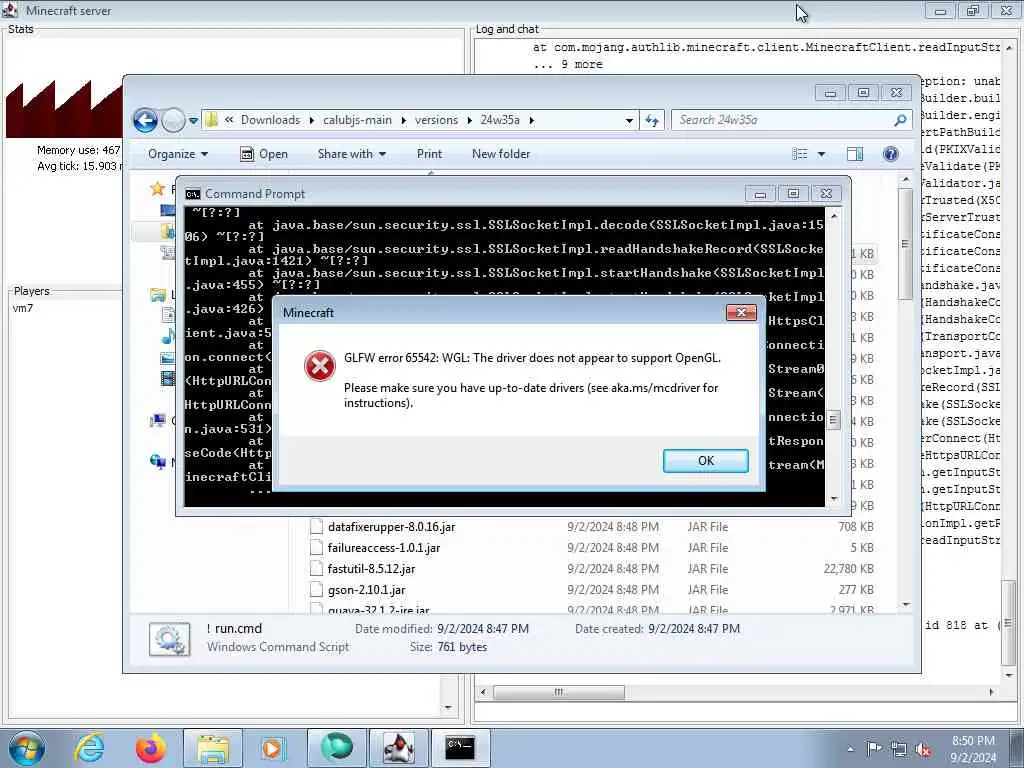Click the search magnifier icon
Image resolution: width=1024 pixels, height=768 pixels.
point(901,120)
